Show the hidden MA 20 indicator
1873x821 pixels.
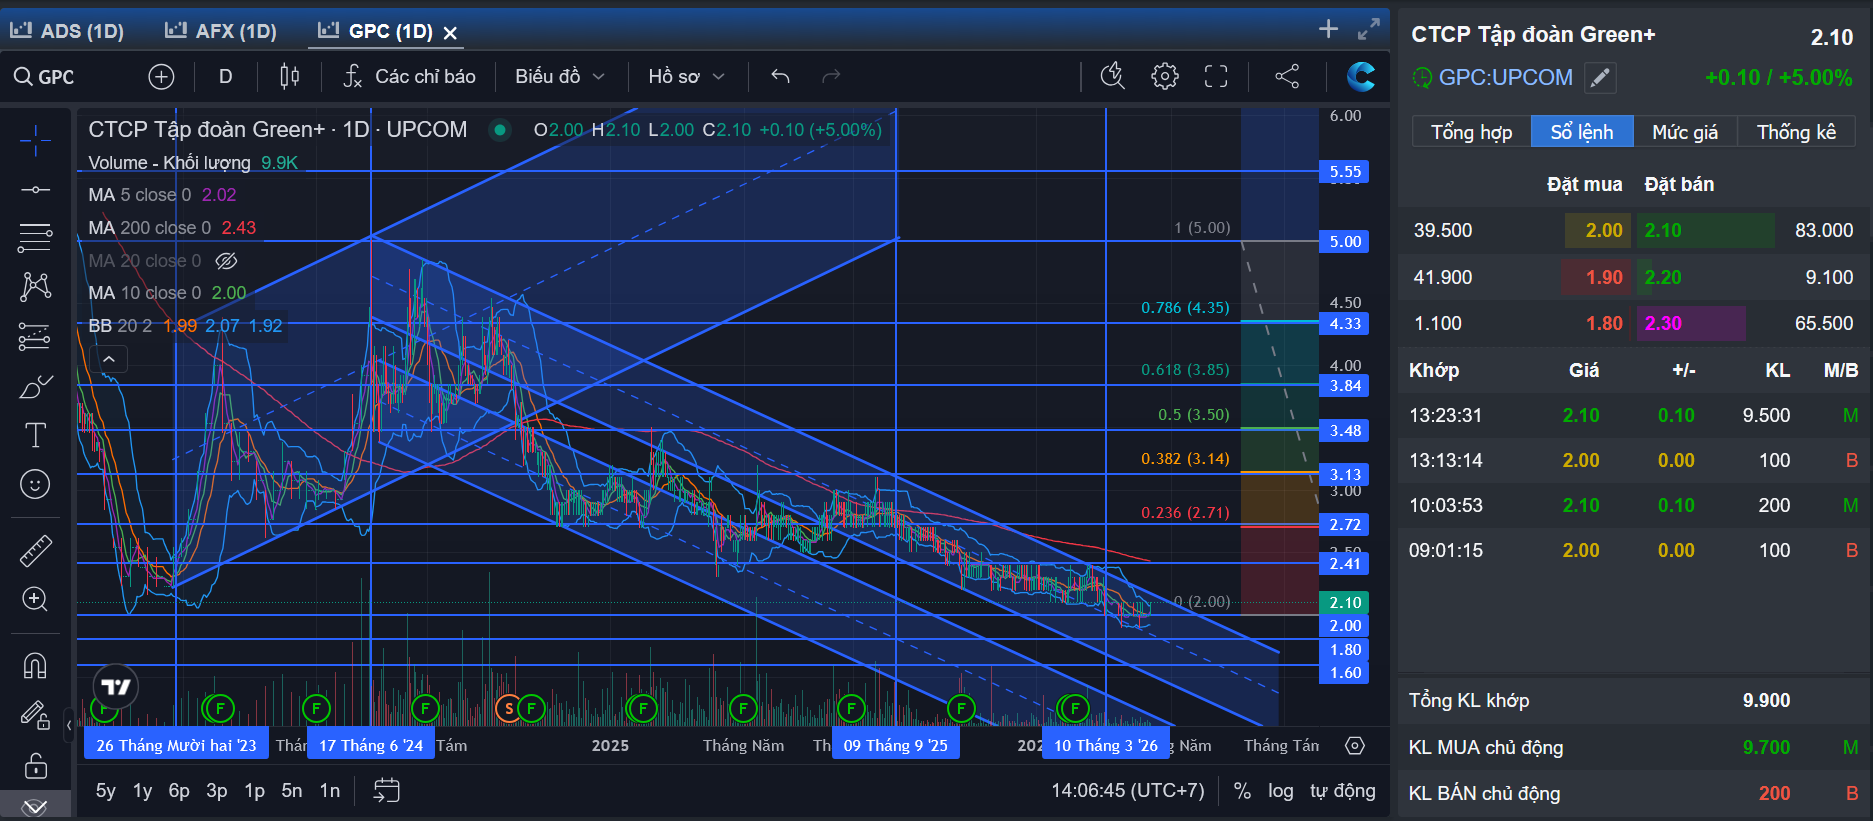tap(227, 261)
